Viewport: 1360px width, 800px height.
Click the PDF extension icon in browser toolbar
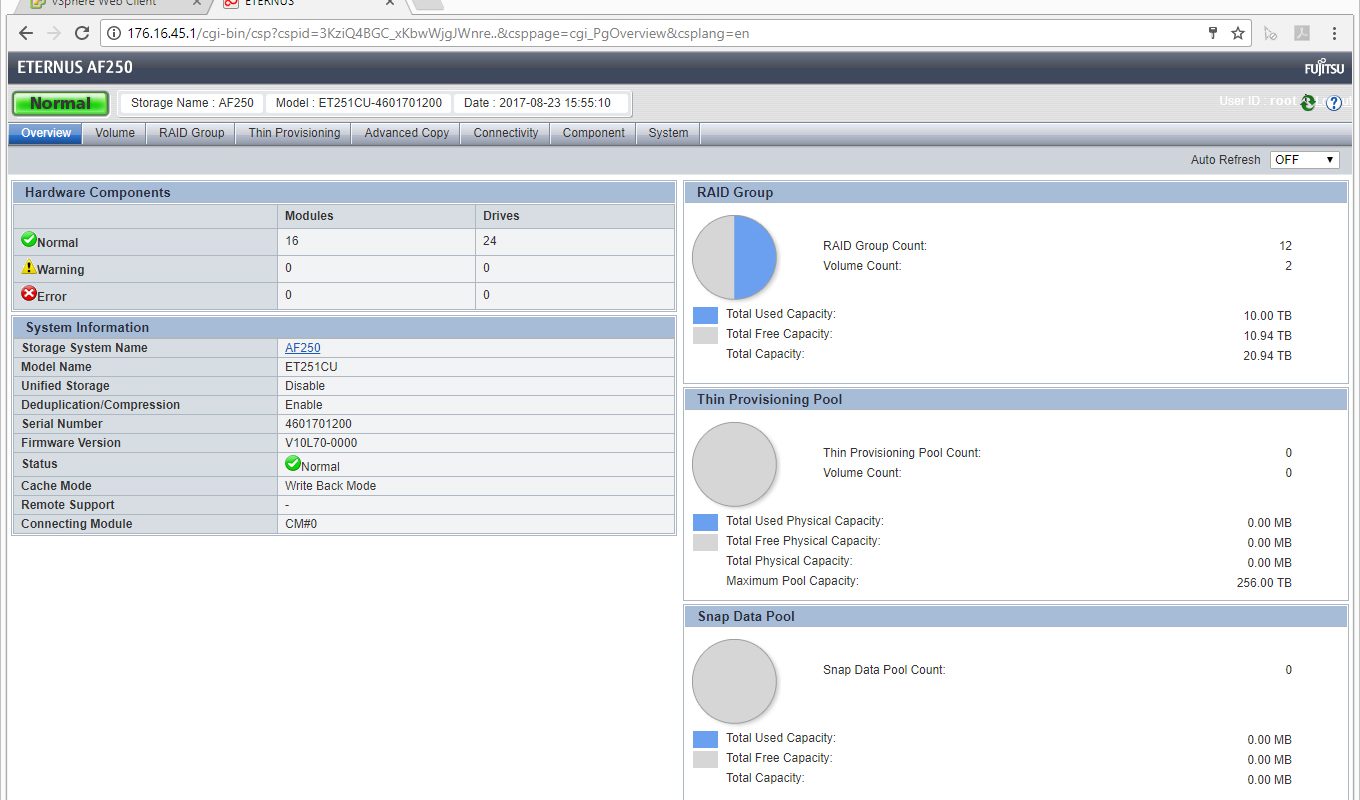[1302, 33]
